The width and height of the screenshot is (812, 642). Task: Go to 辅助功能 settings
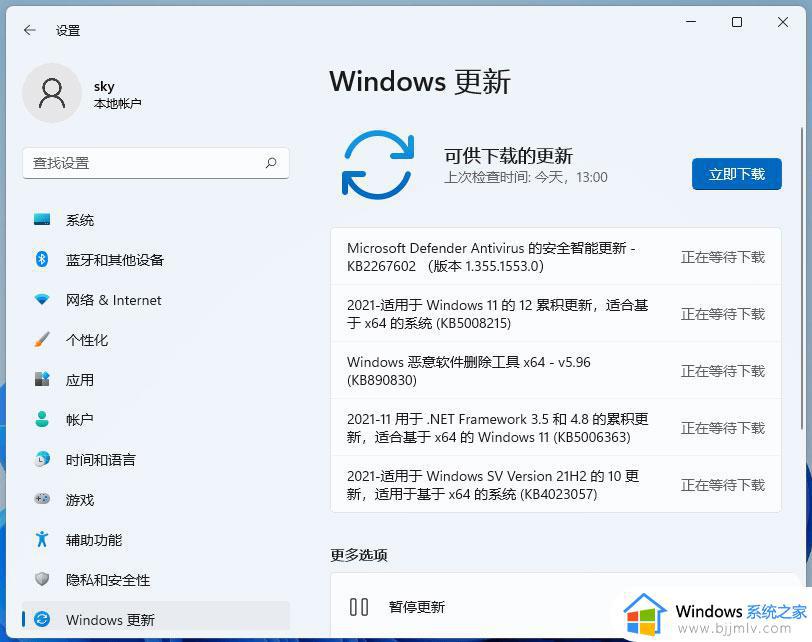click(x=155, y=539)
